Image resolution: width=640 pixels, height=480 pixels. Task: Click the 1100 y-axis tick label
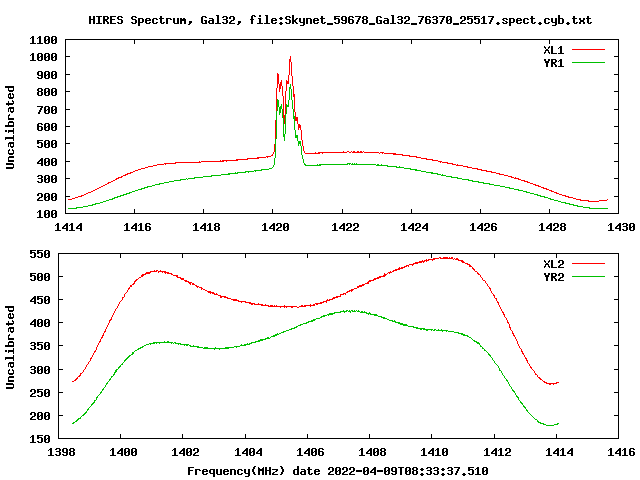[x=43, y=40]
